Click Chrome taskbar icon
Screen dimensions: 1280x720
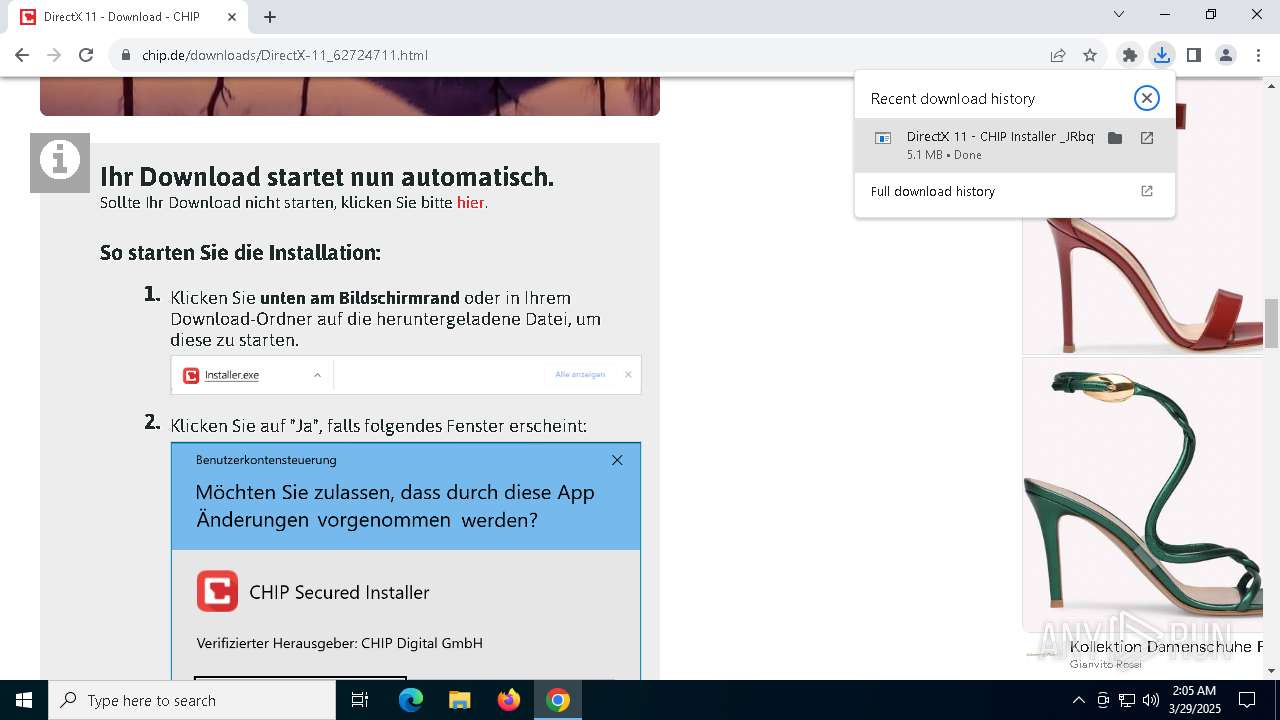tap(558, 700)
